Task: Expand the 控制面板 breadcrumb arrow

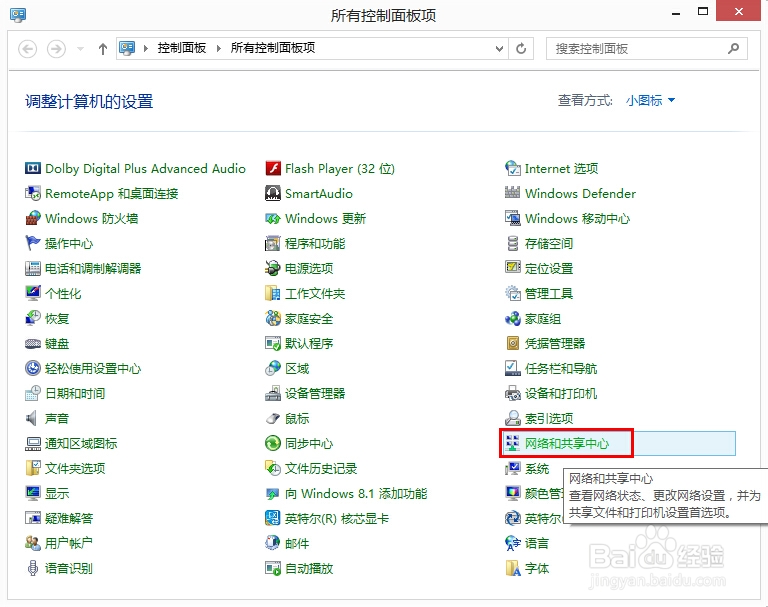Action: click(218, 49)
